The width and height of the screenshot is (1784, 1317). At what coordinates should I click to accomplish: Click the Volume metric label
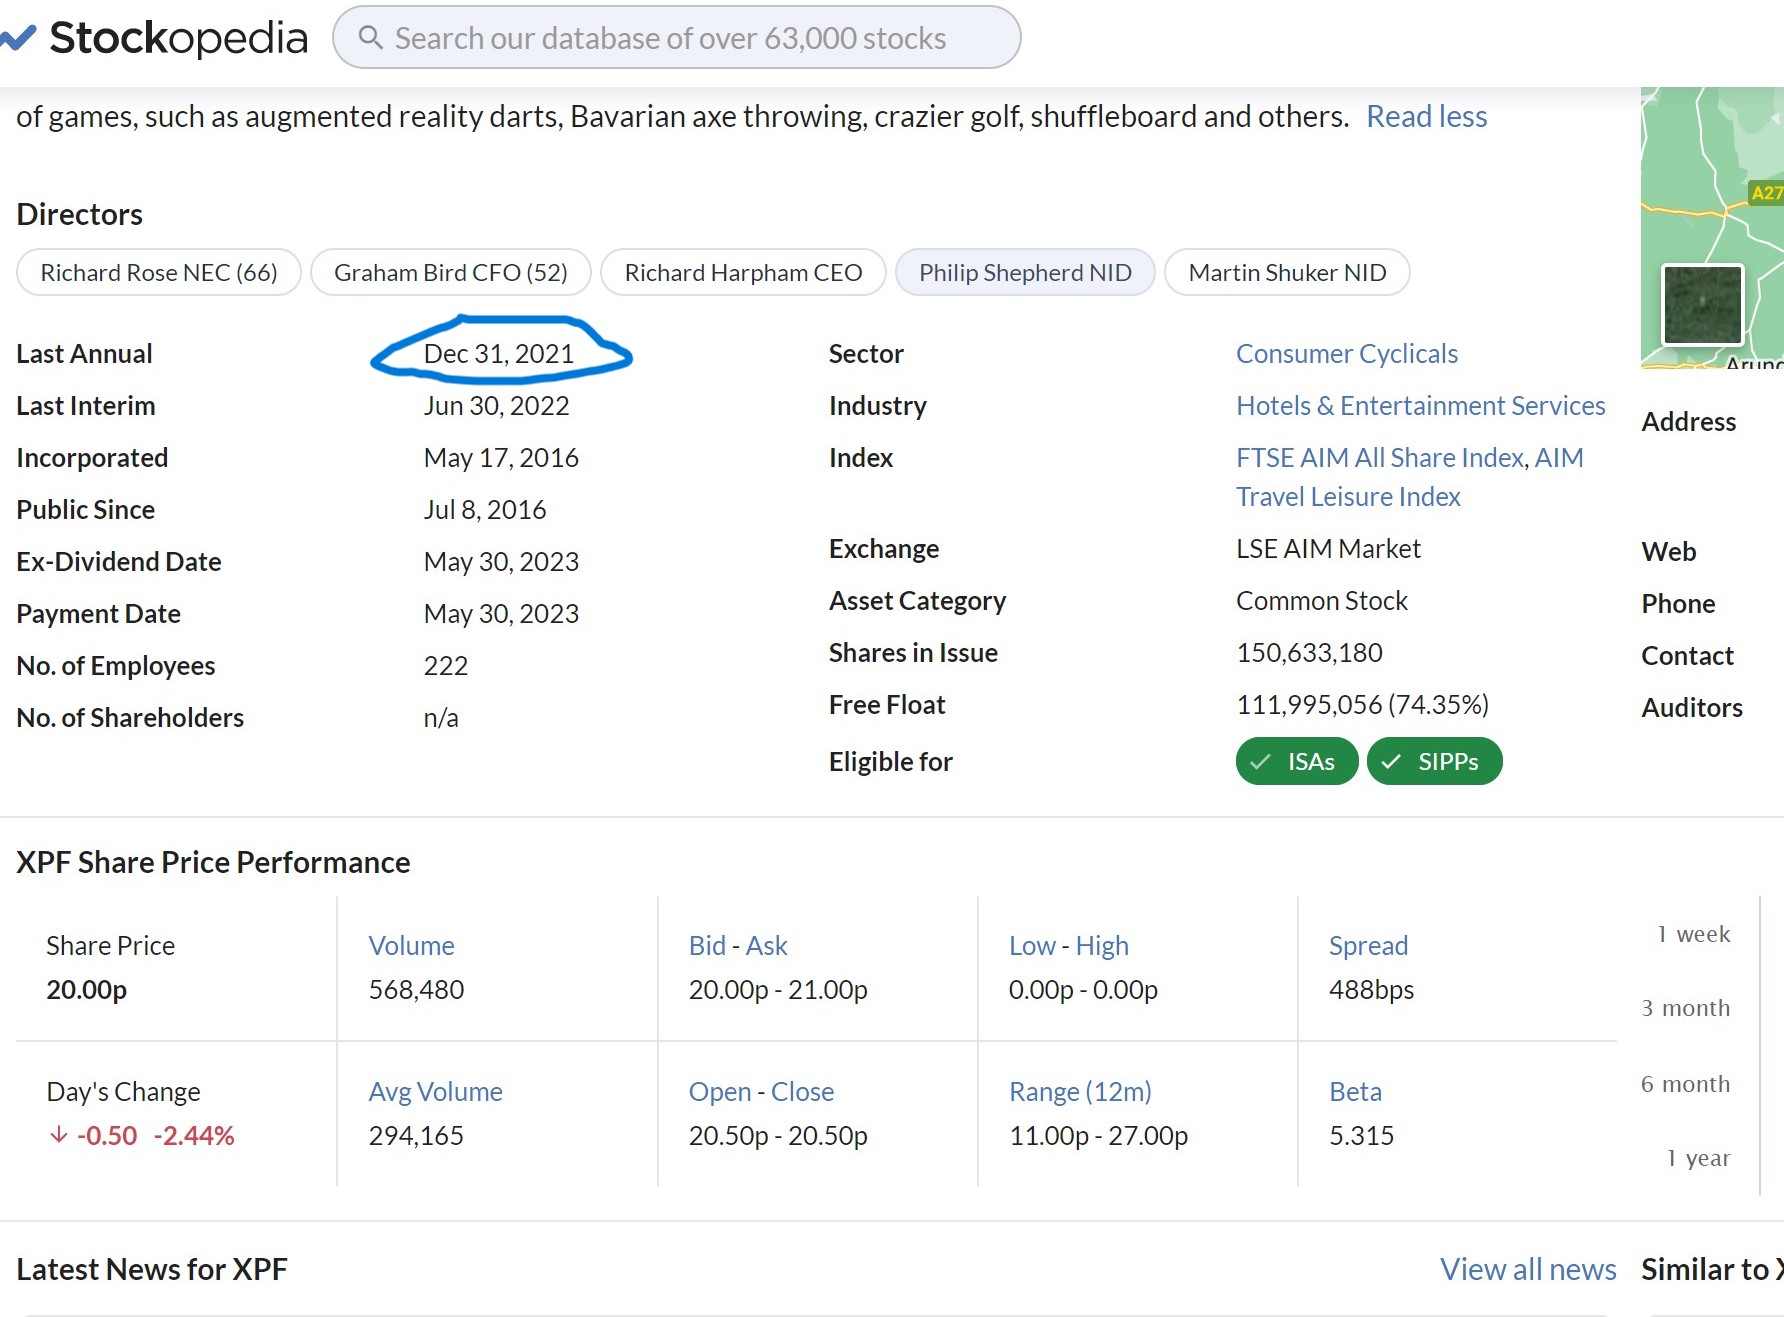click(x=411, y=945)
